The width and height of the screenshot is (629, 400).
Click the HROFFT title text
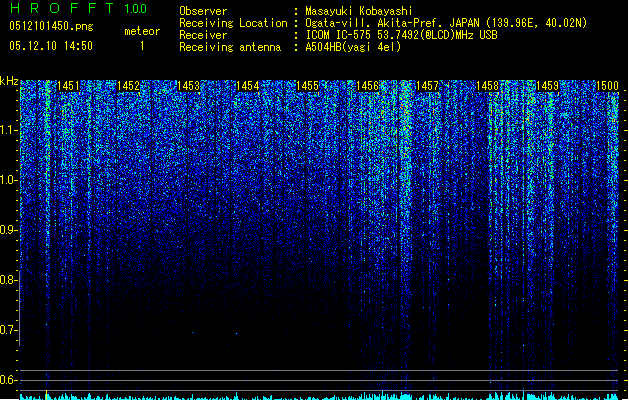pyautogui.click(x=62, y=8)
